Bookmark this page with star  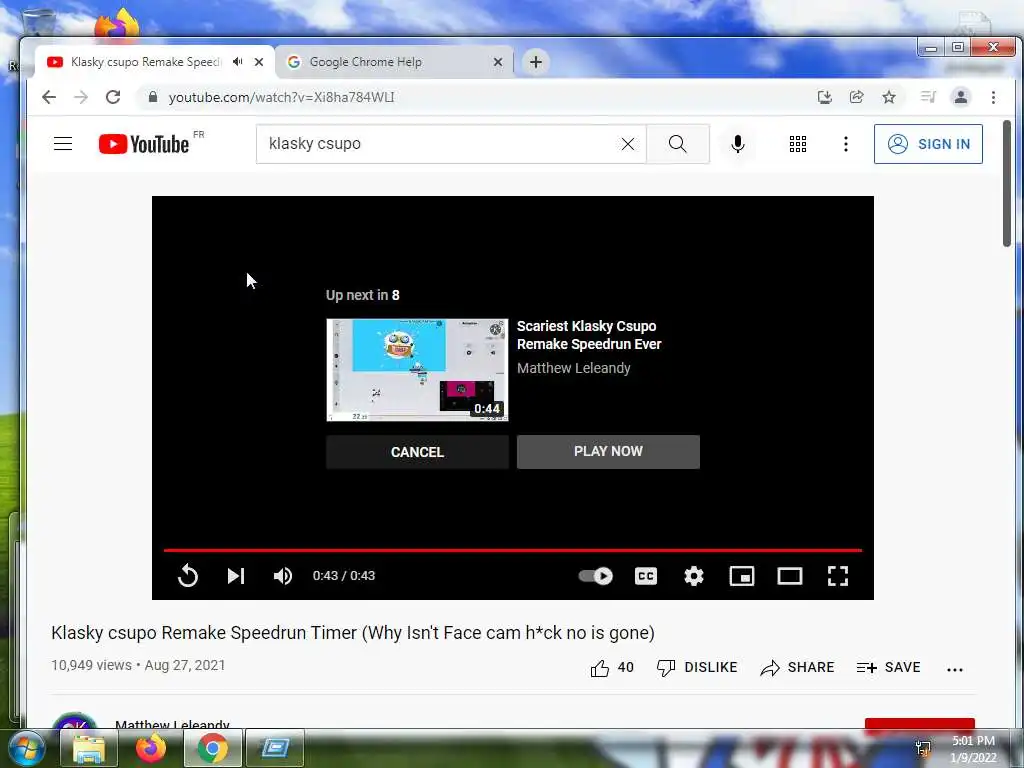pos(889,97)
